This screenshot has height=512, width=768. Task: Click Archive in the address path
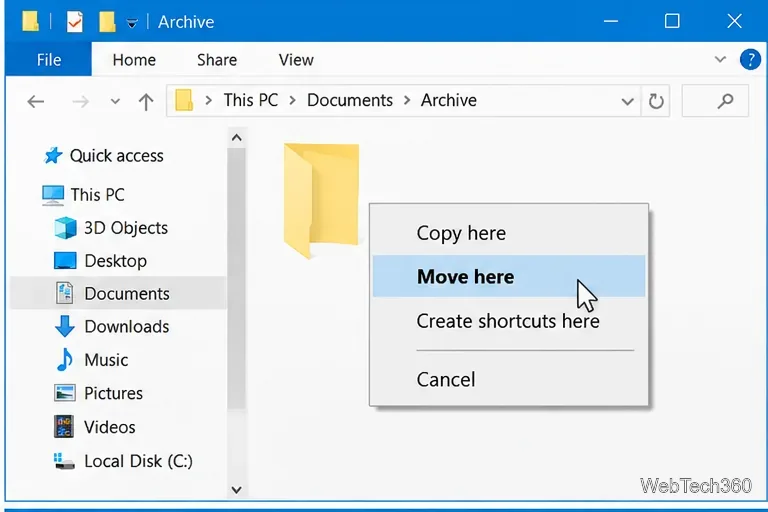(449, 100)
